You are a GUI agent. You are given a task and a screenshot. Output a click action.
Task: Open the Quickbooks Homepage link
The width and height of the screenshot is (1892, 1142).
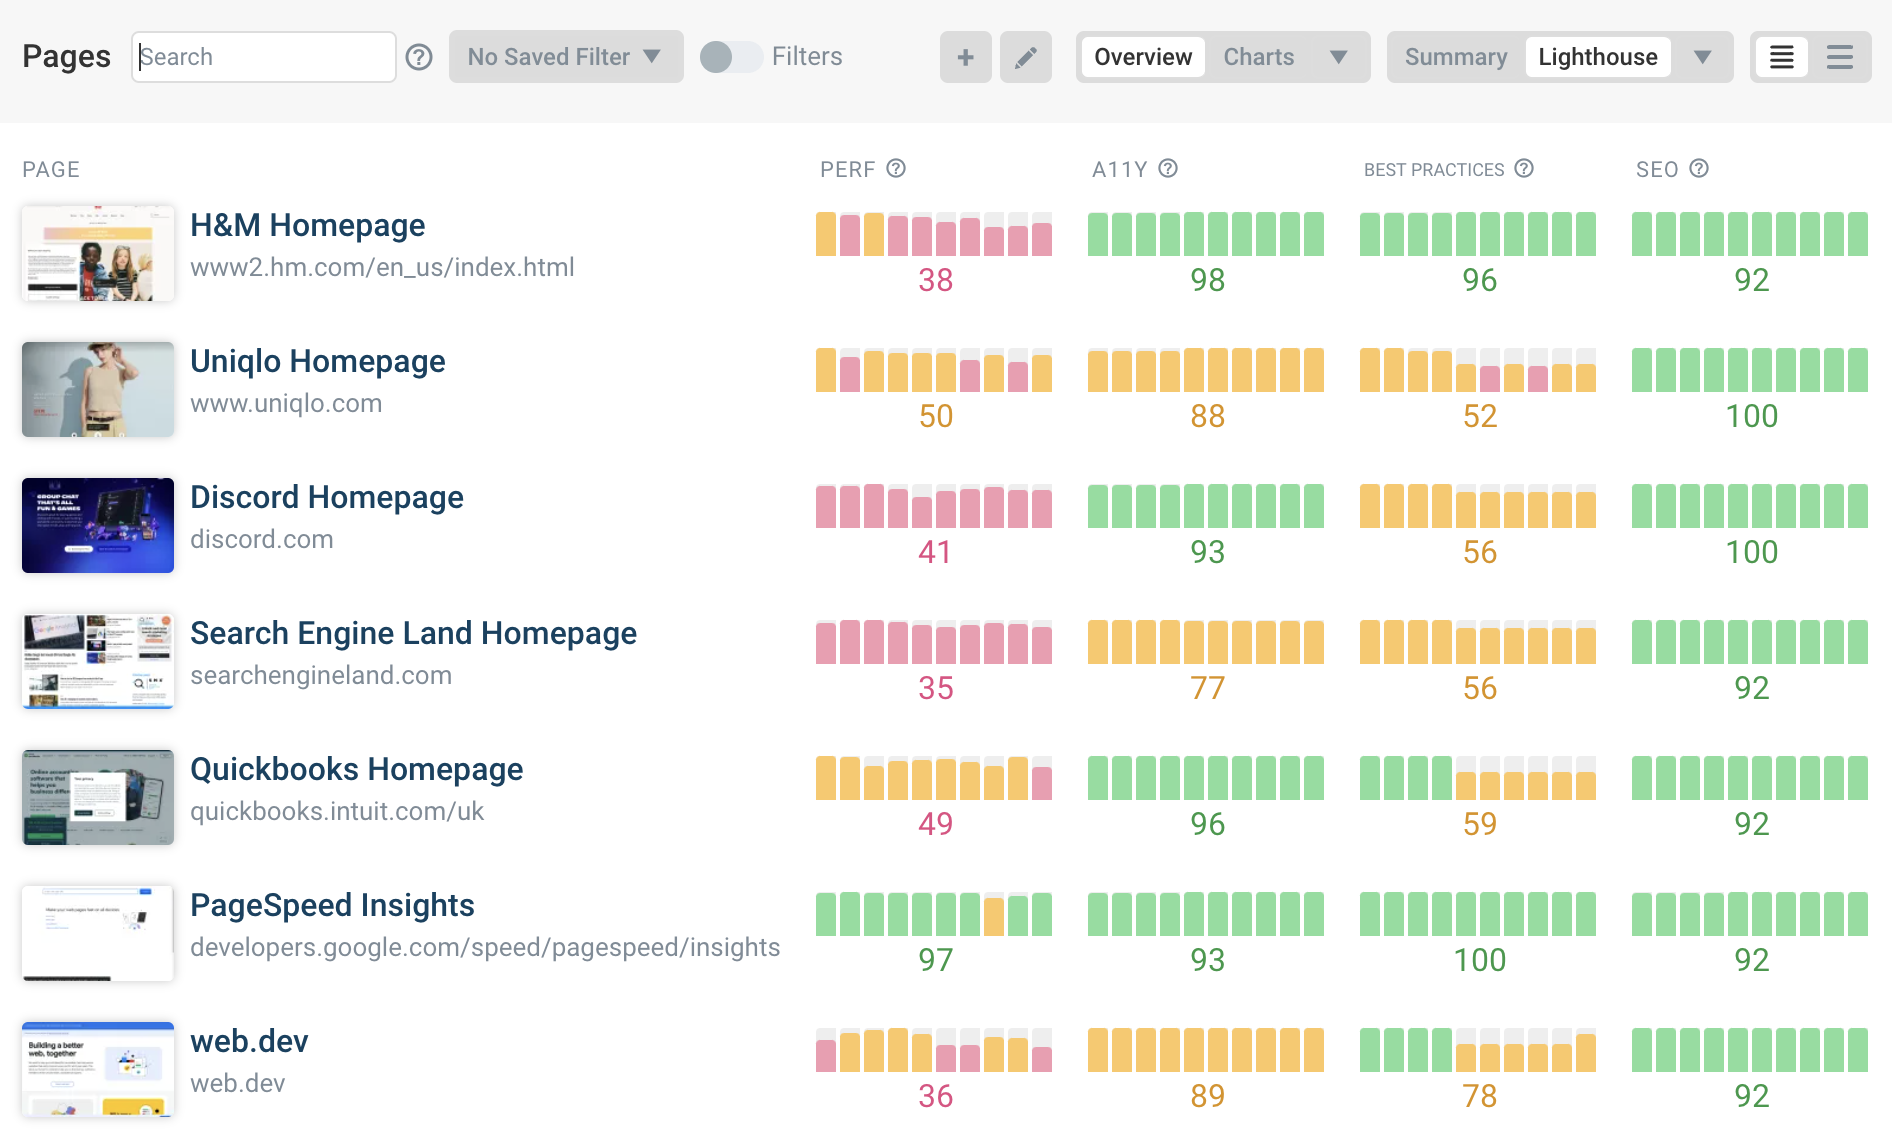click(x=357, y=770)
